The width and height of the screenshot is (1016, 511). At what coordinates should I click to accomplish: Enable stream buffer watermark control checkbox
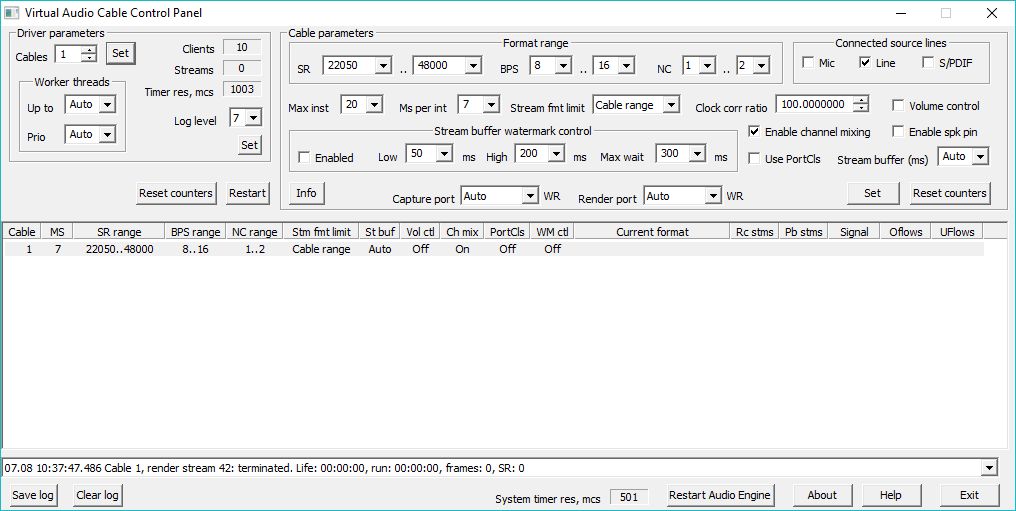[x=303, y=157]
